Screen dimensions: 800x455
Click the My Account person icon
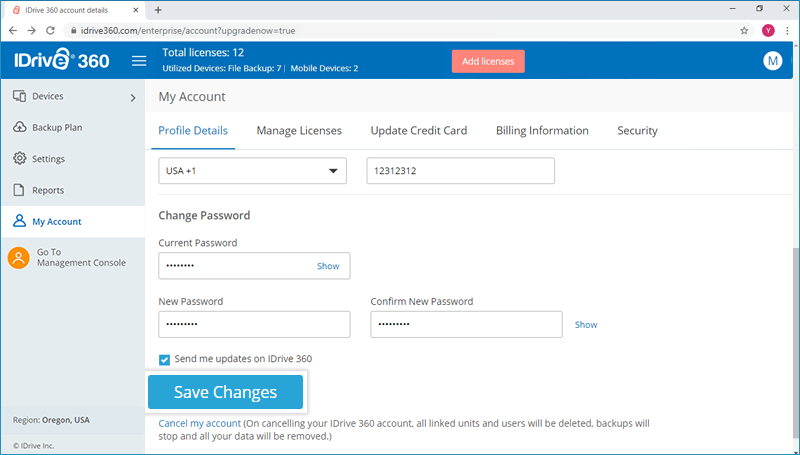[x=19, y=221]
